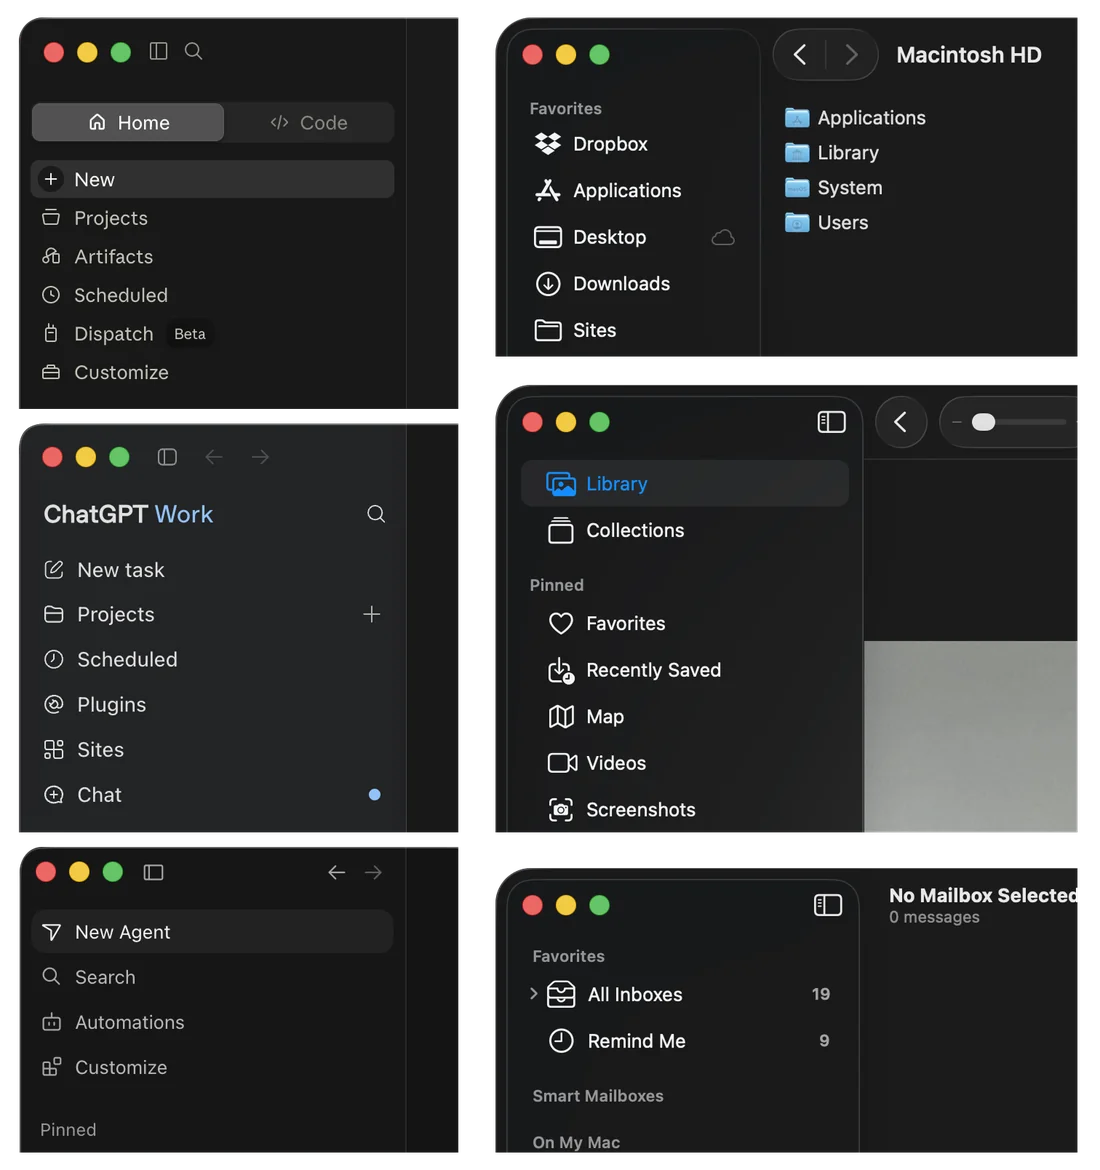Click Smart Mailboxes section heading
Viewport: 1100px width, 1170px height.
[x=598, y=1096]
